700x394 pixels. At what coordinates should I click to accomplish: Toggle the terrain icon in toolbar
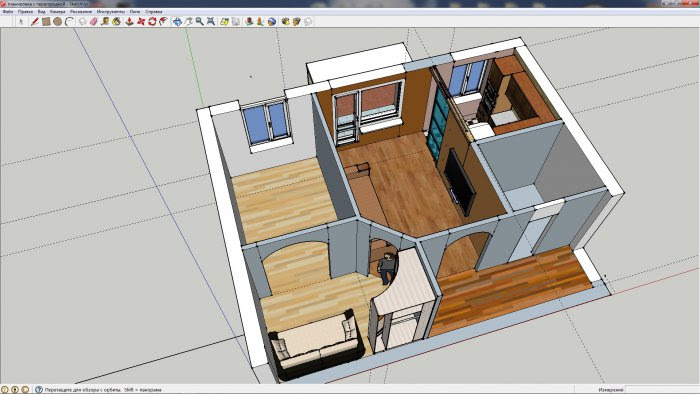(236, 21)
